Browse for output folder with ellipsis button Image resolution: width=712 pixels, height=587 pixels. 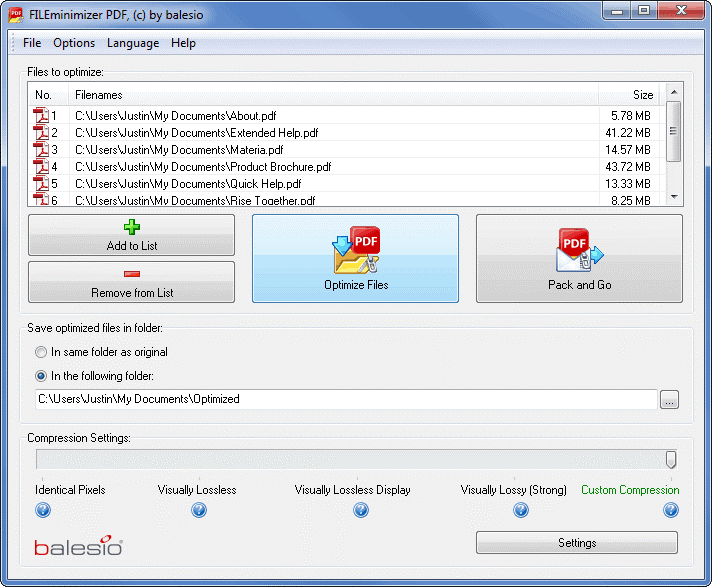tap(670, 399)
